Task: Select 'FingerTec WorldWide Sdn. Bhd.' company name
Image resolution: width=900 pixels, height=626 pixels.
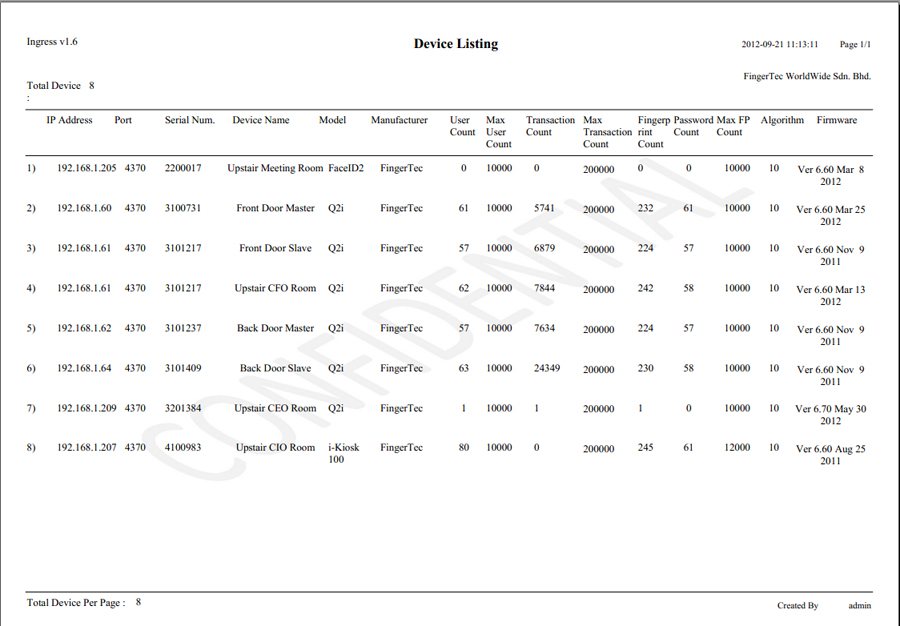Action: pyautogui.click(x=807, y=76)
